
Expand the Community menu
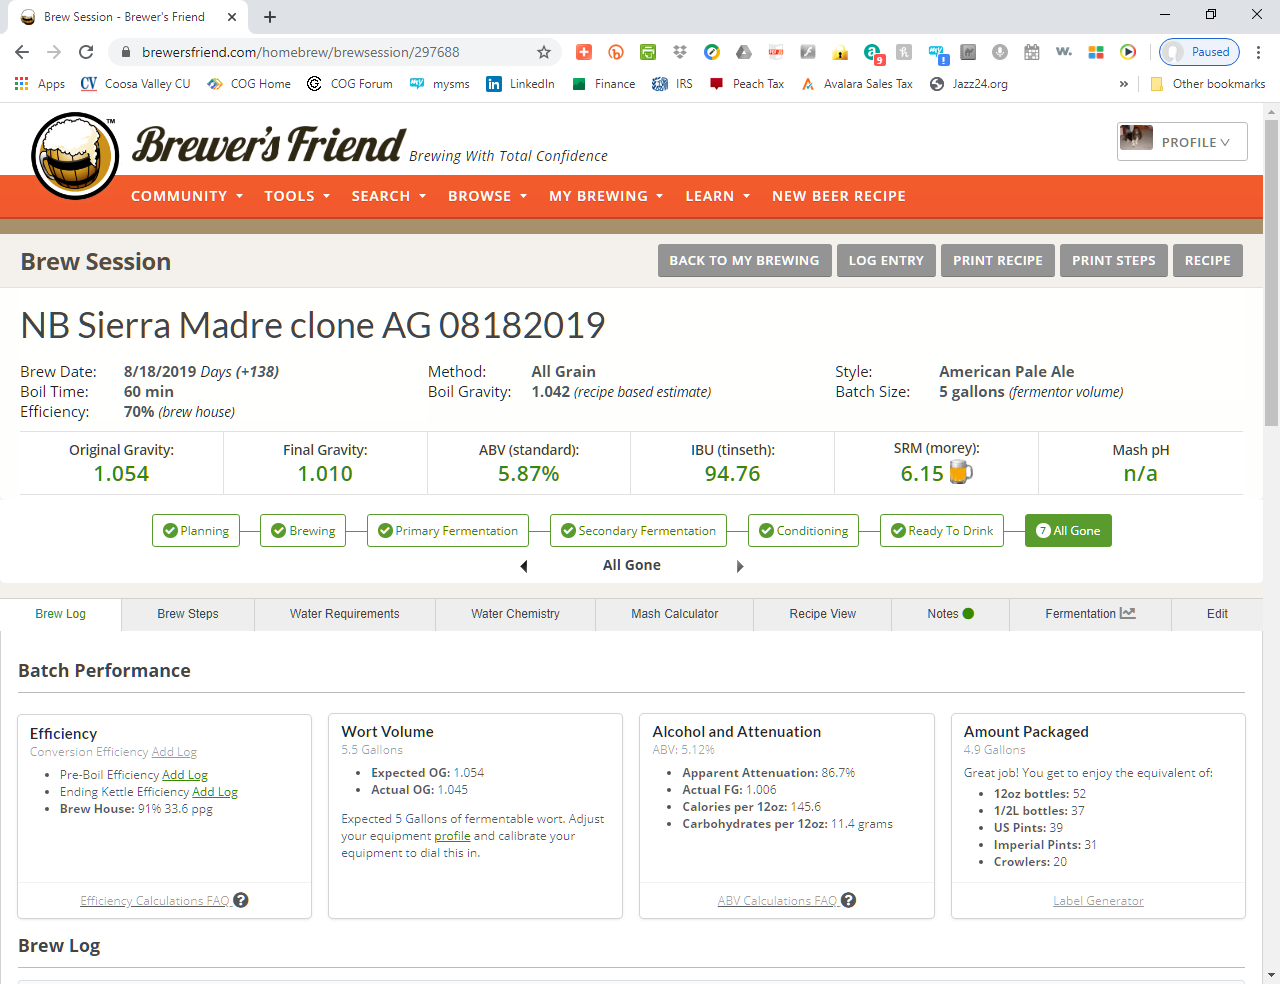(x=187, y=196)
